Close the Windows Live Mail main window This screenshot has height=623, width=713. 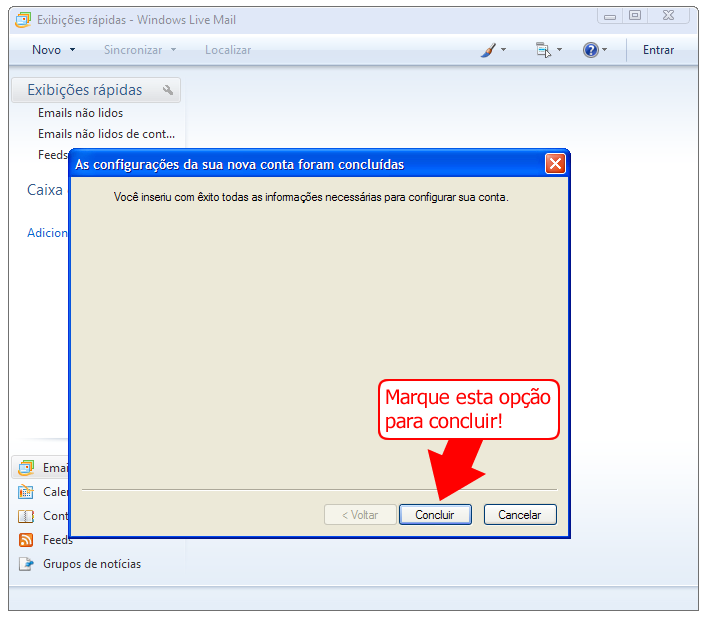[668, 16]
